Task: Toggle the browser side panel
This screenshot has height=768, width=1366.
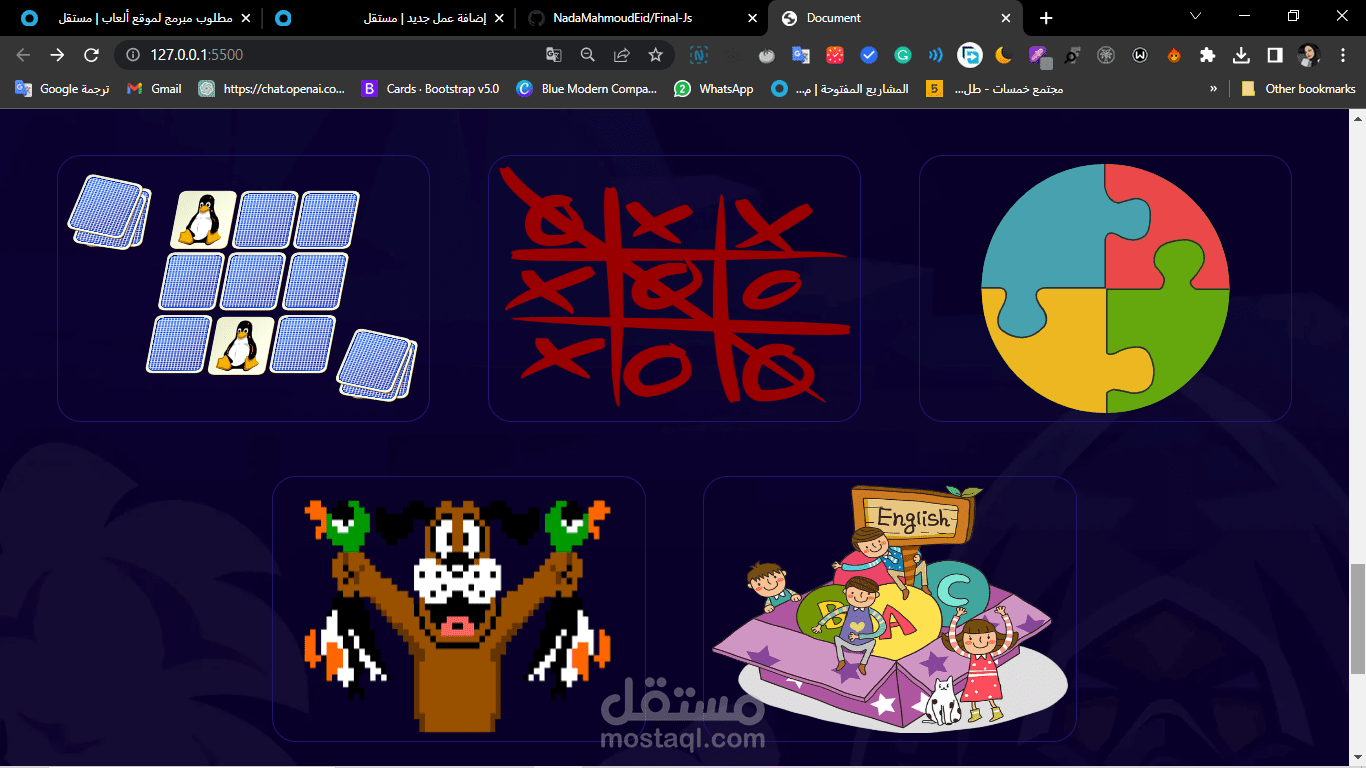Action: (1275, 55)
